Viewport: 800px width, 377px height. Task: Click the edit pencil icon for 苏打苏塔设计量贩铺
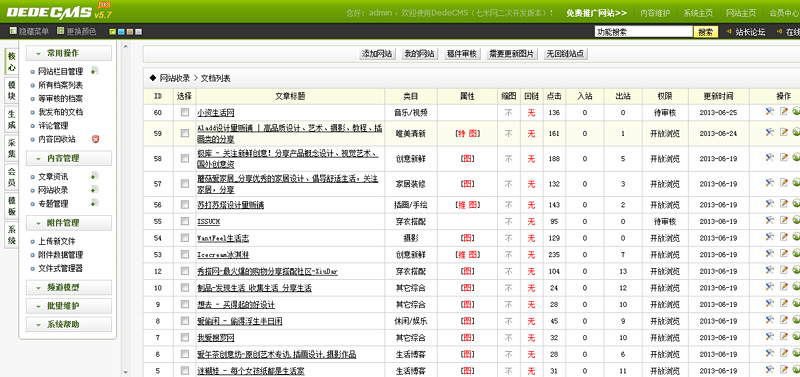point(784,204)
